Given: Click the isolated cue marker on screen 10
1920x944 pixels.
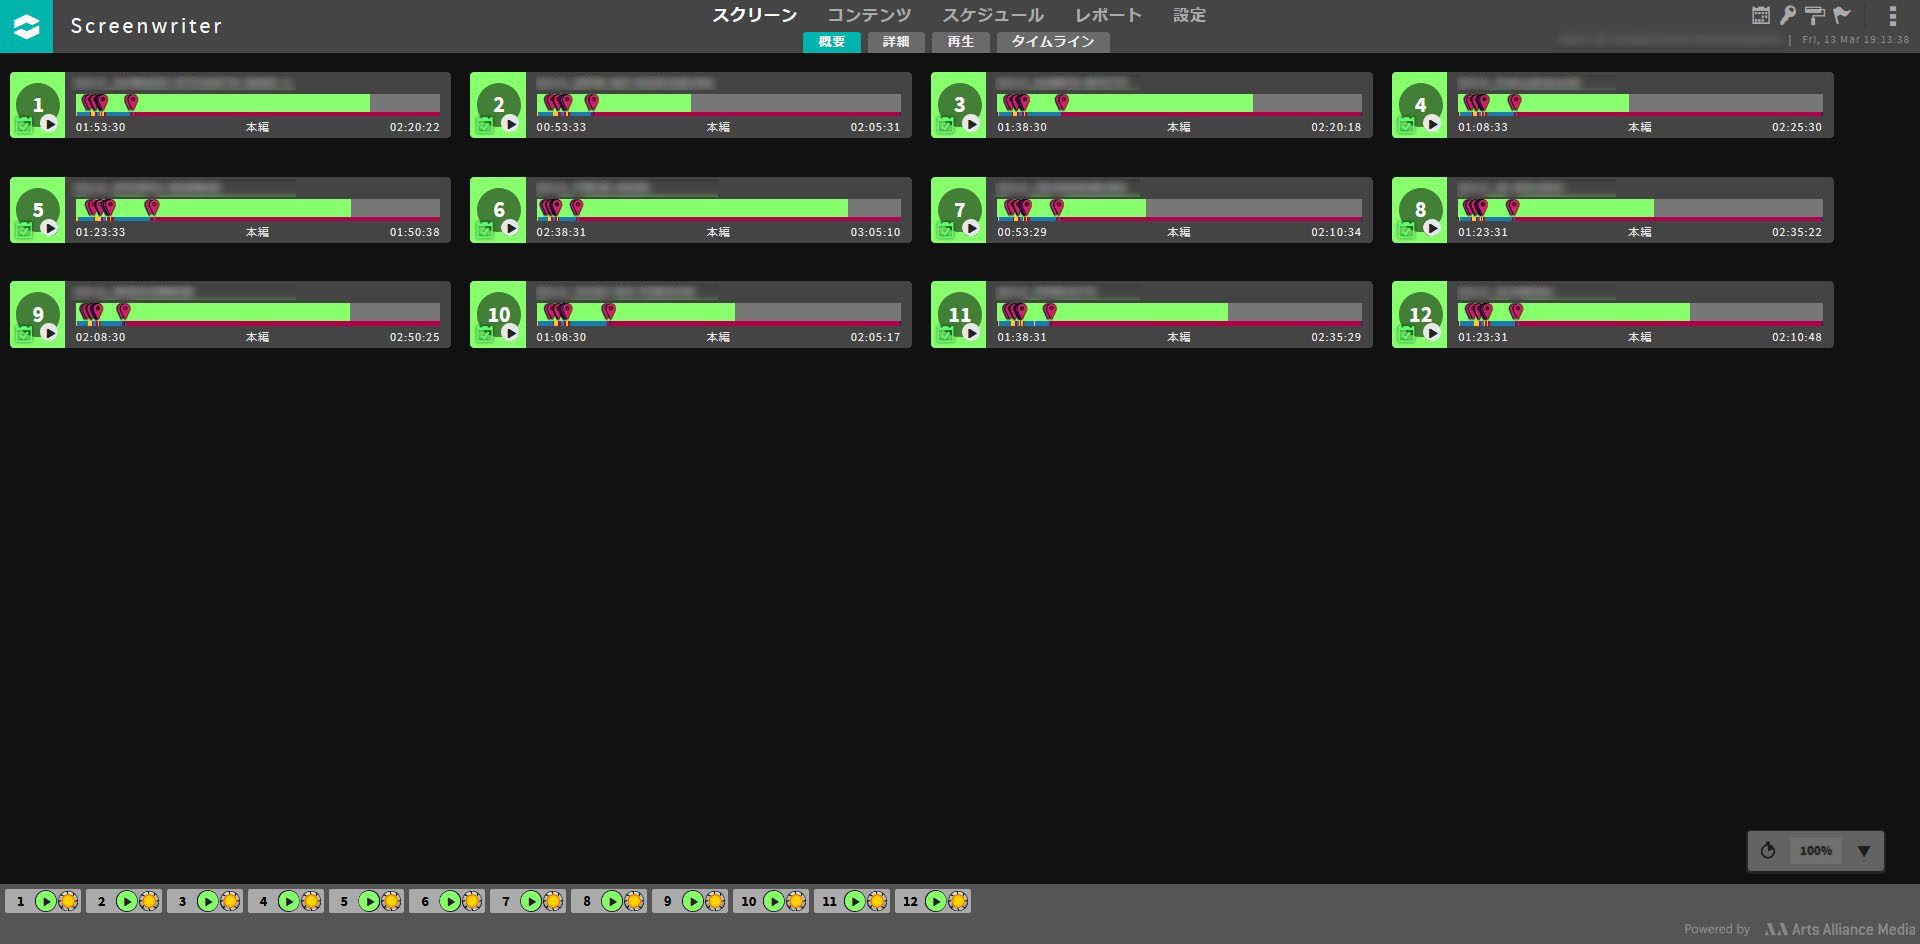Looking at the screenshot, I should tap(609, 312).
